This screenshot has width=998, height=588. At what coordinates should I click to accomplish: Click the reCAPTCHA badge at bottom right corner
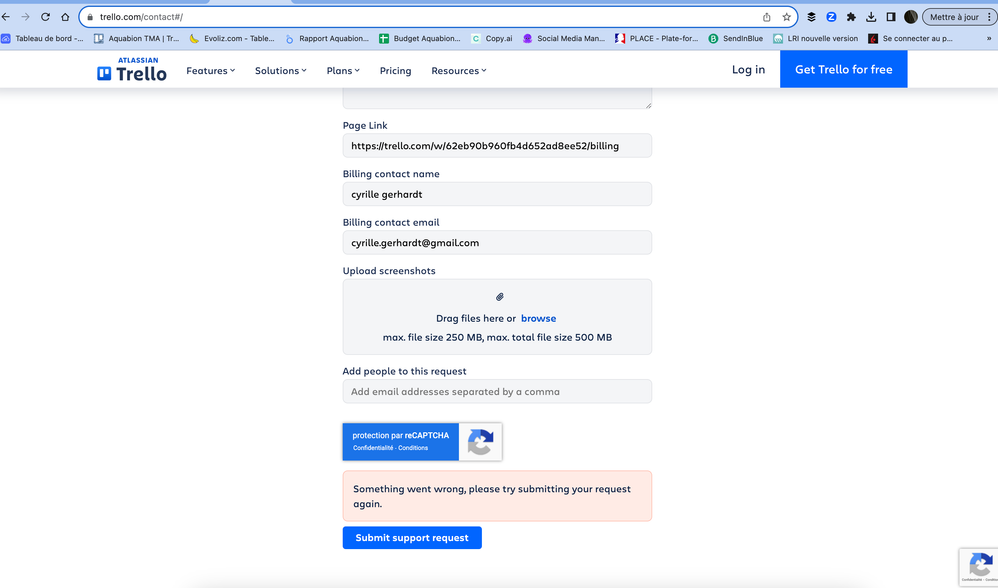979,566
